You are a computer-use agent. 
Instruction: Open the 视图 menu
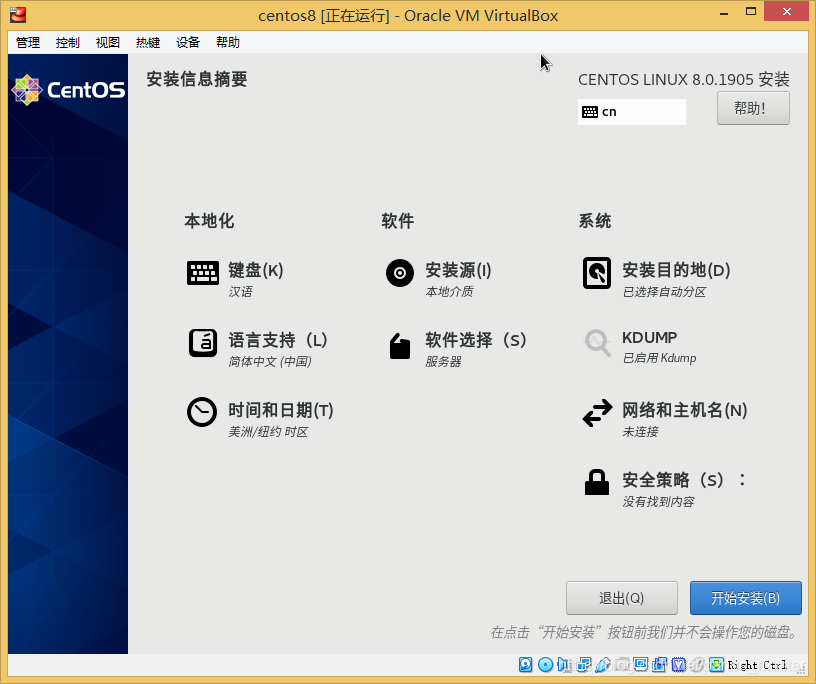(108, 43)
